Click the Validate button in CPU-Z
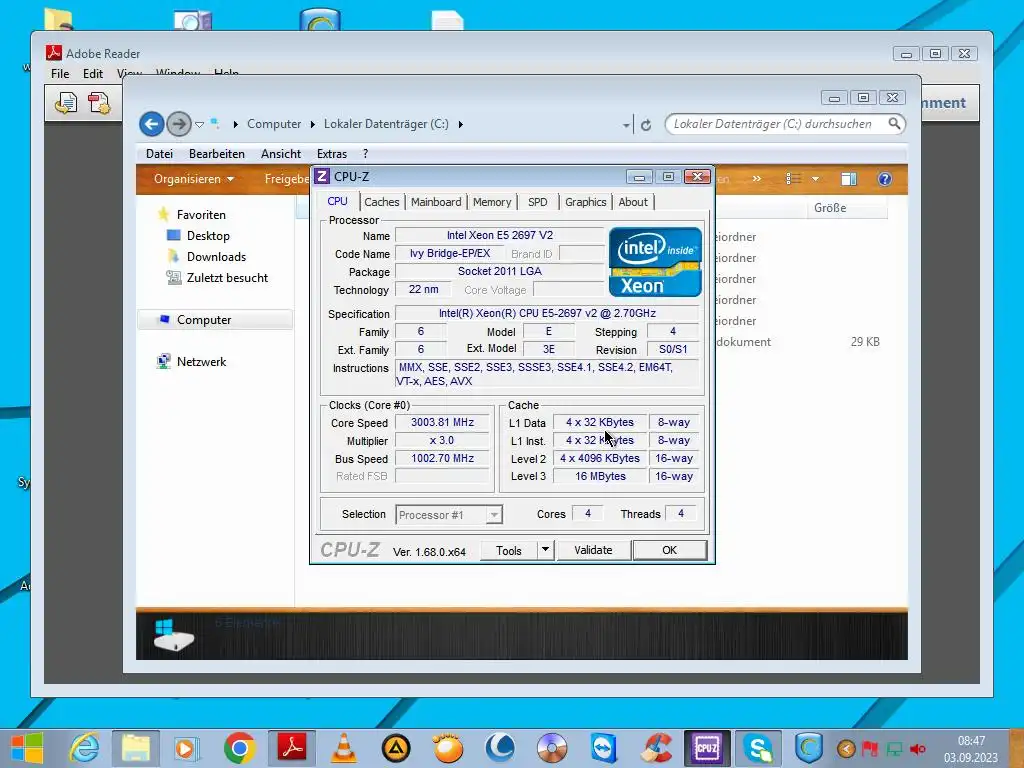Image resolution: width=1024 pixels, height=768 pixels. [593, 551]
